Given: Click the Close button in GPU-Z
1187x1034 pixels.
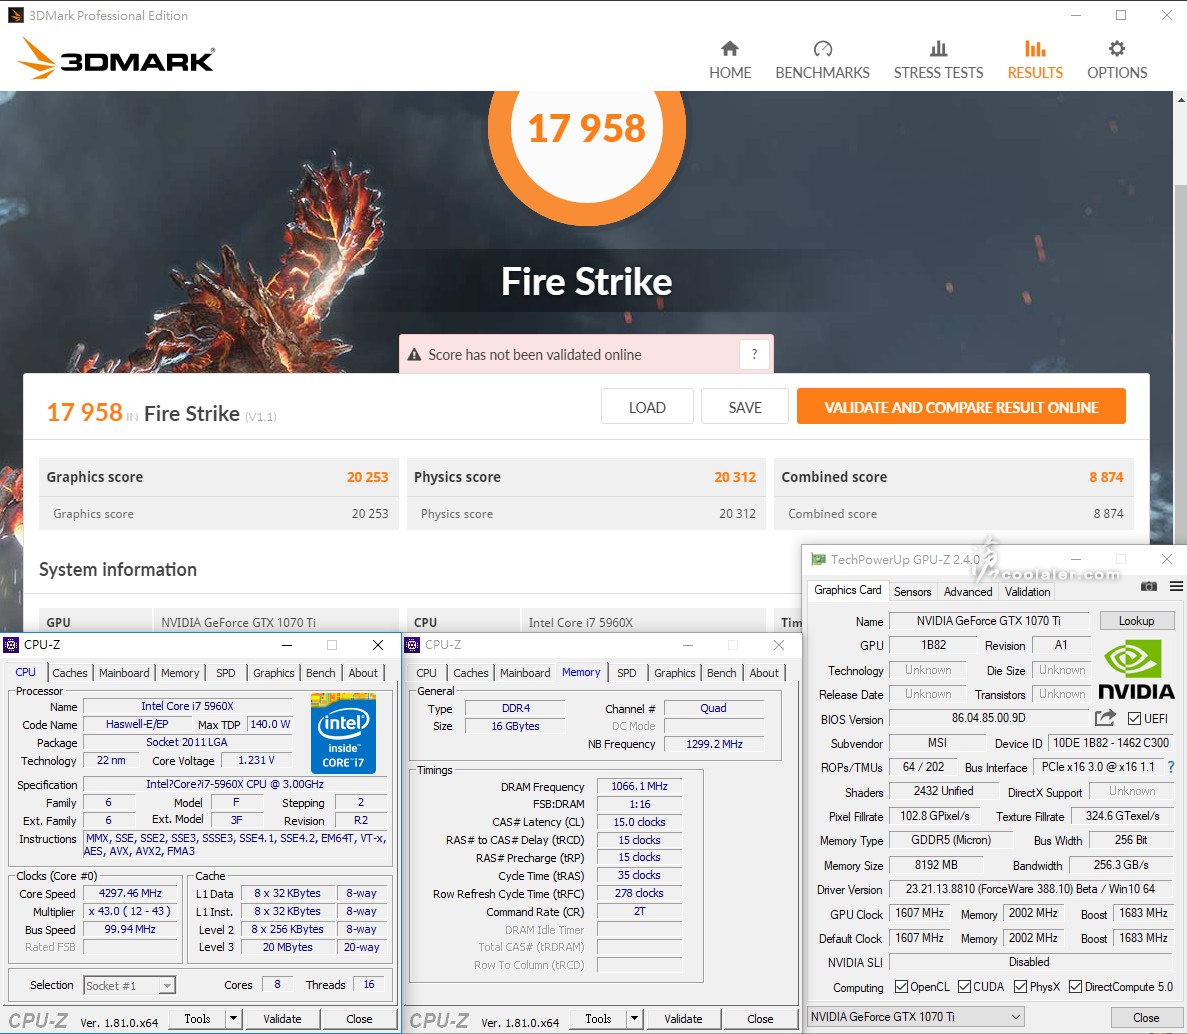Looking at the screenshot, I should [x=1145, y=1017].
